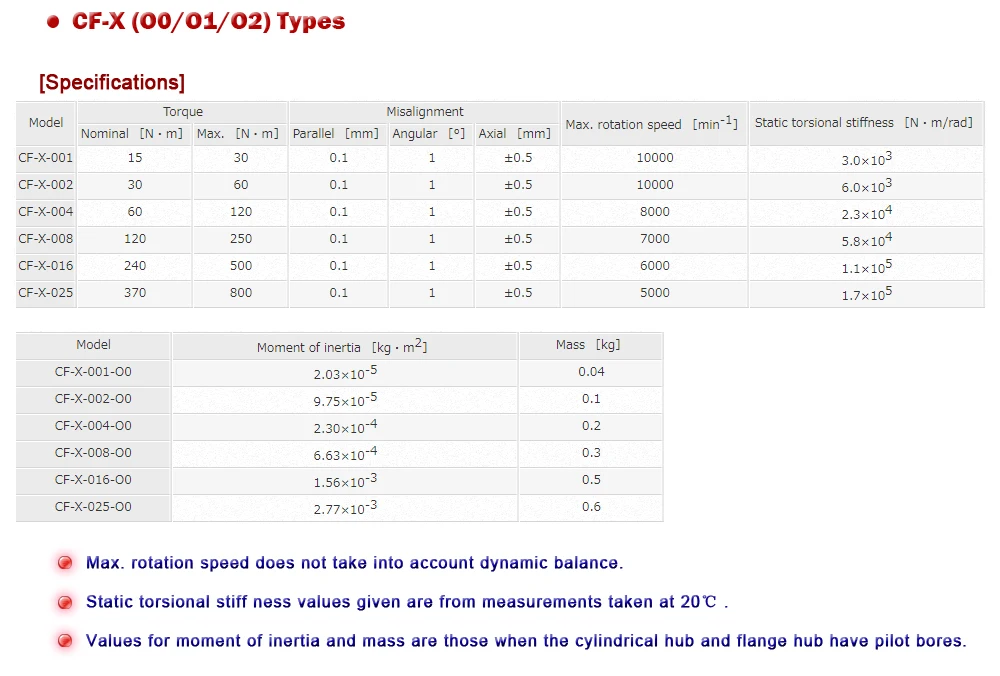Screen dimensions: 1000x676
Task: Click the Moment of inertia header cell
Action: (345, 346)
